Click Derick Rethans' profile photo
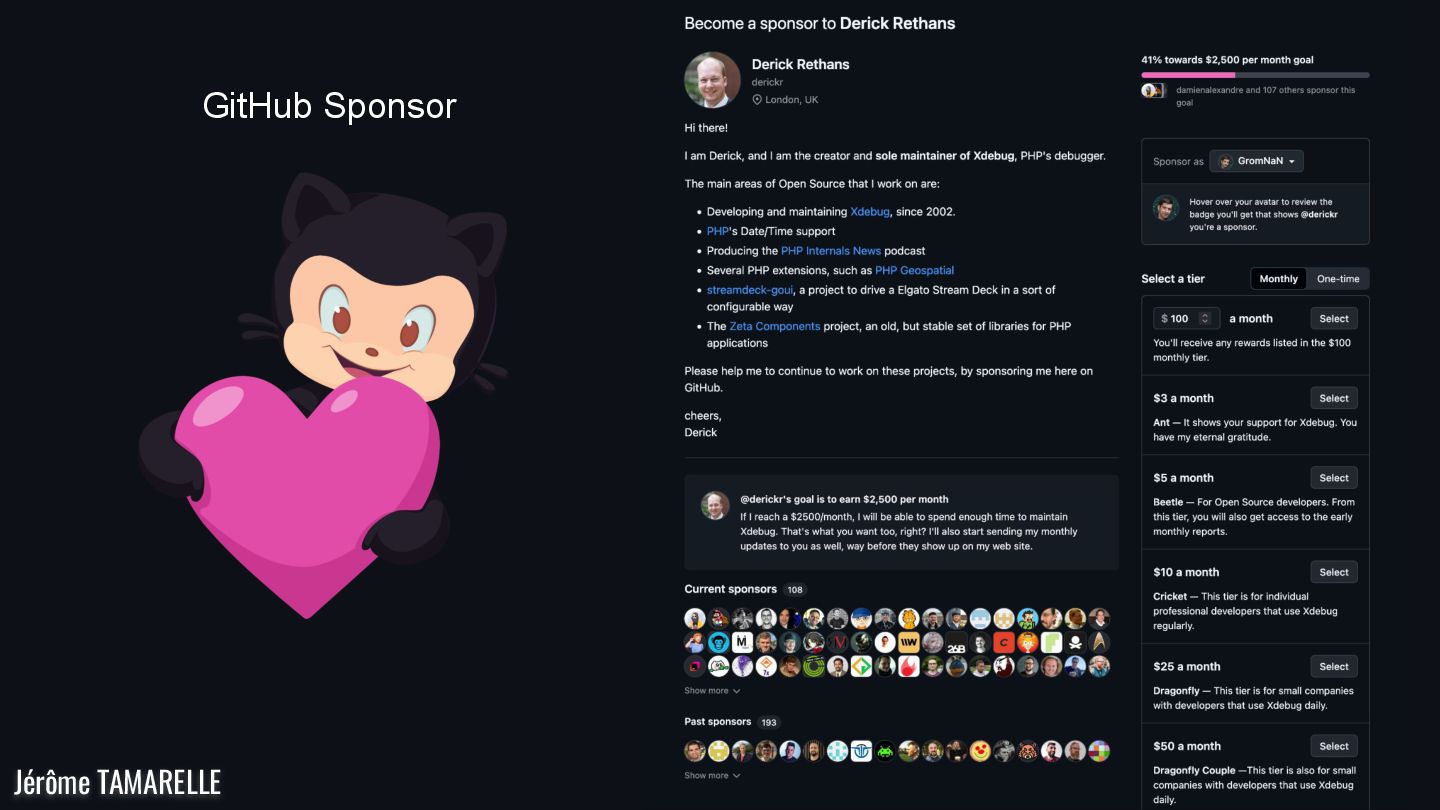 point(712,80)
